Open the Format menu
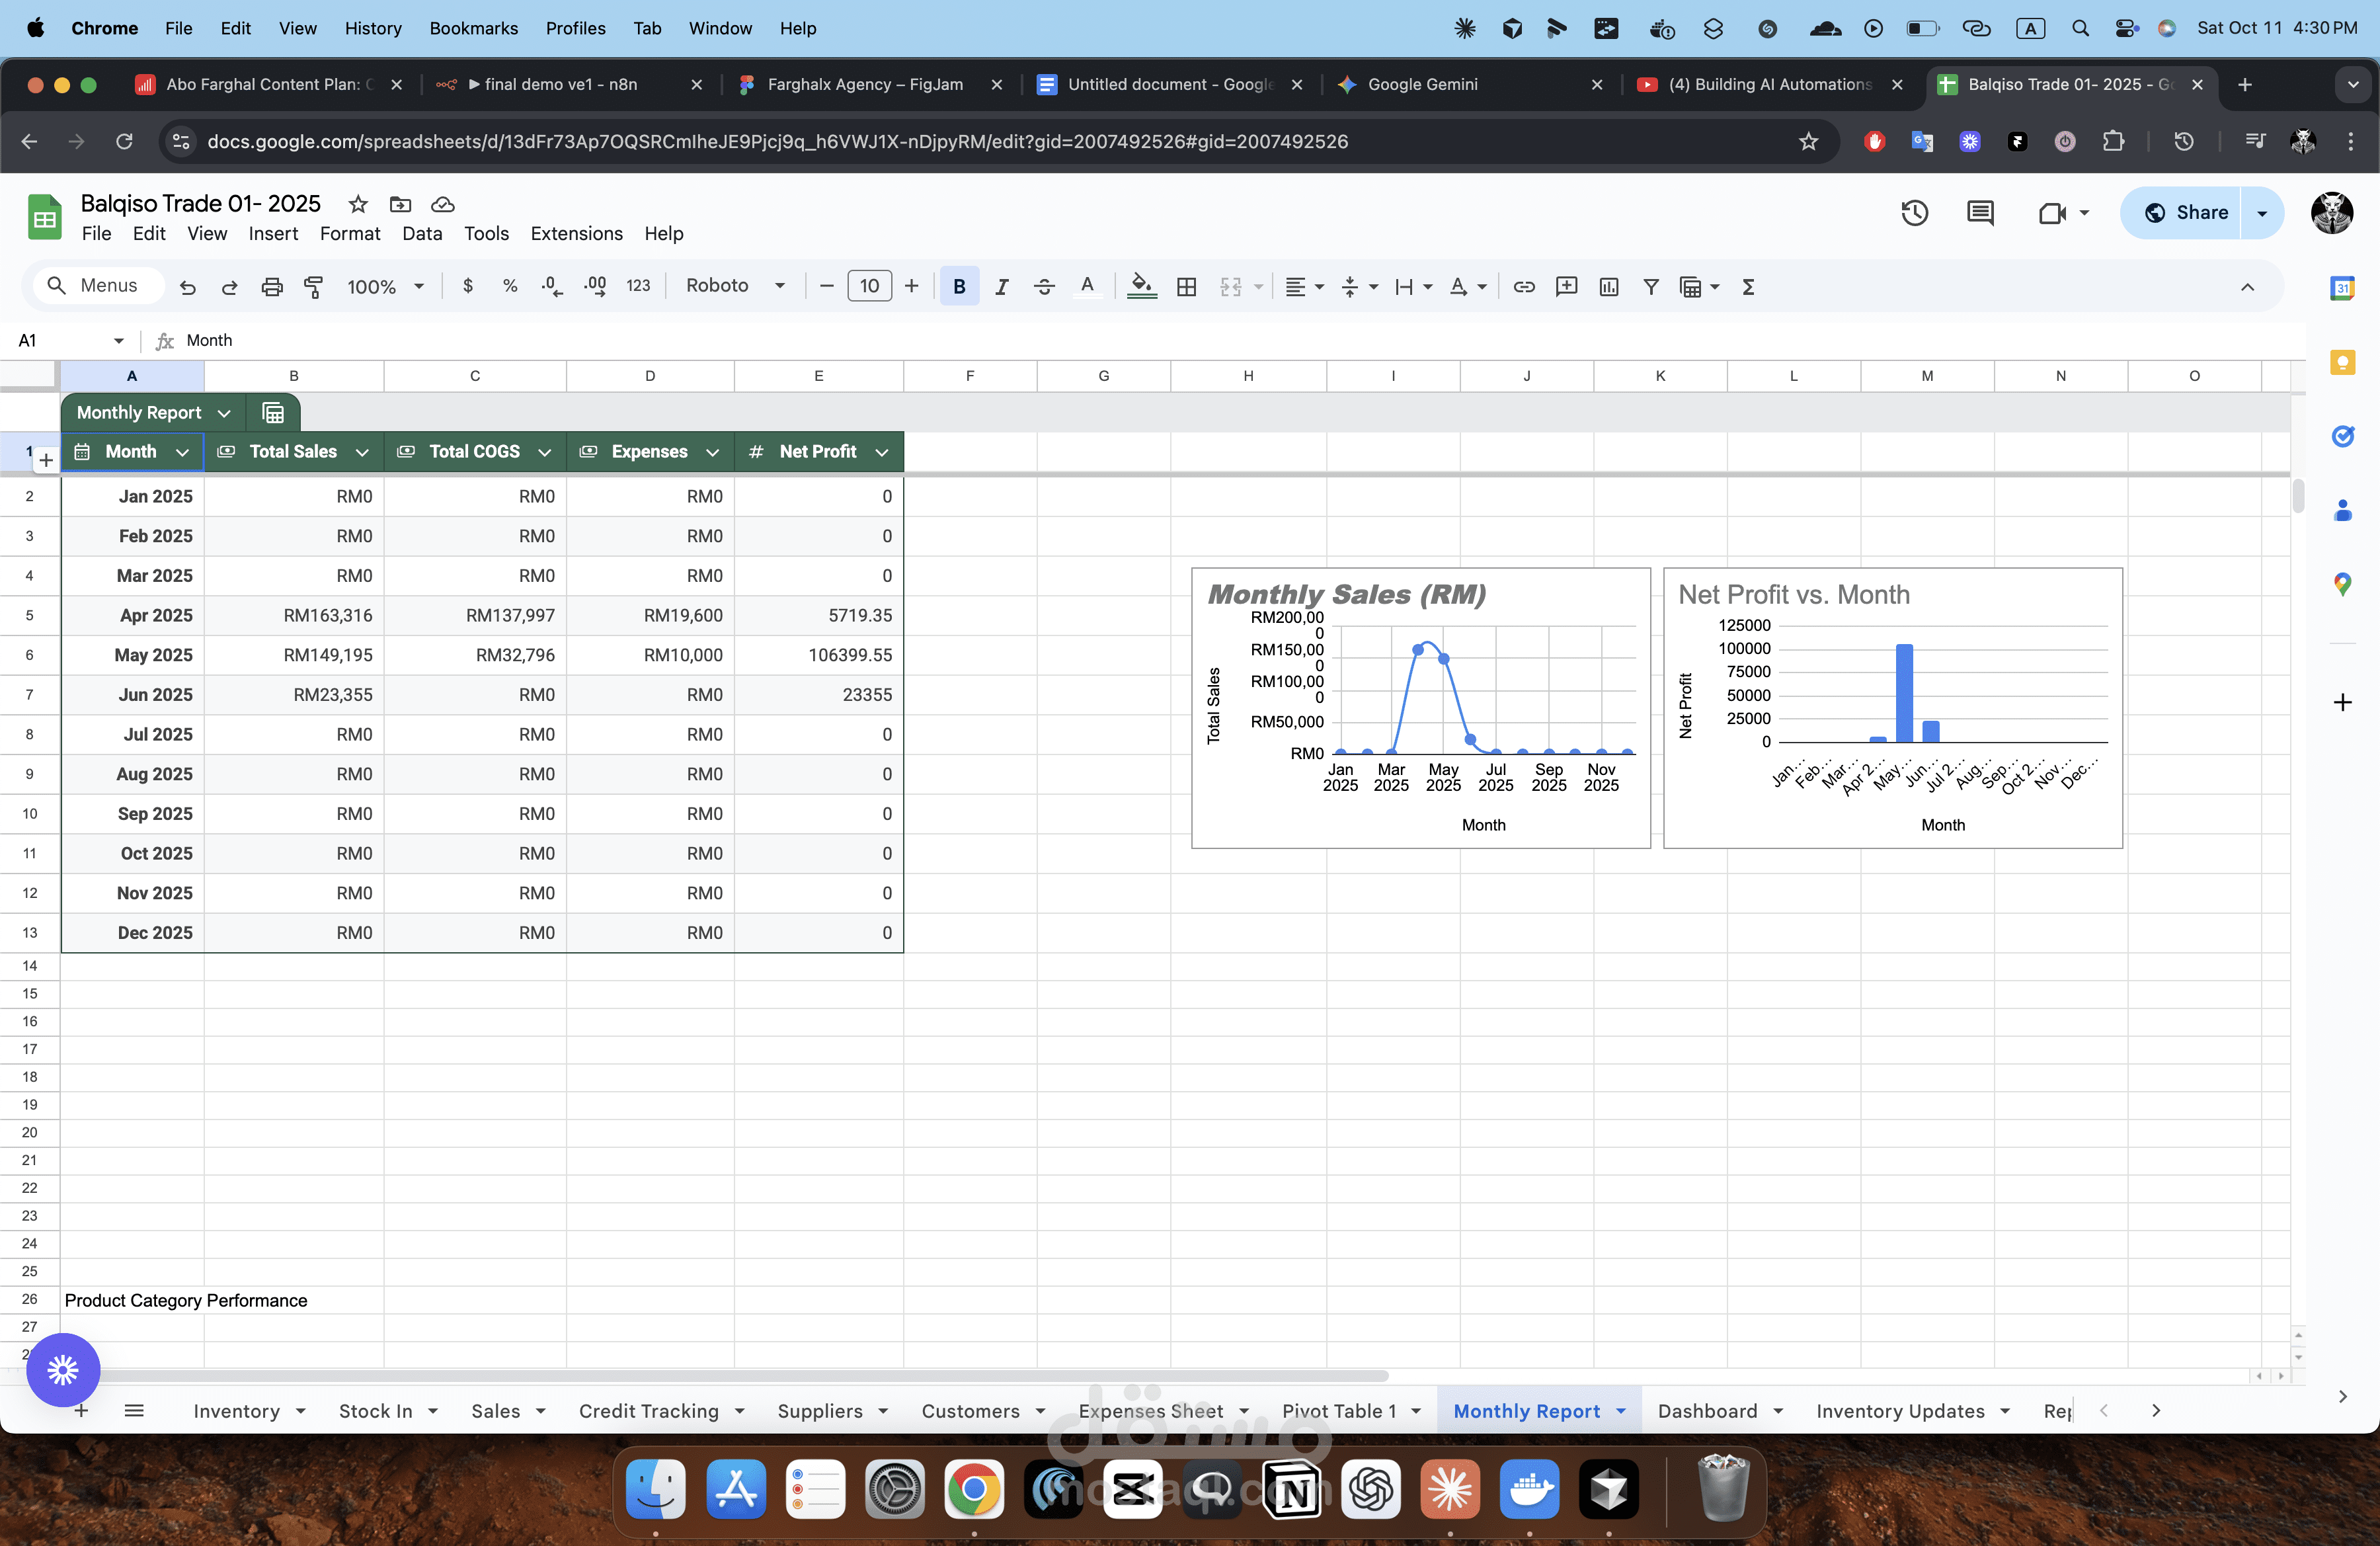 pos(349,233)
